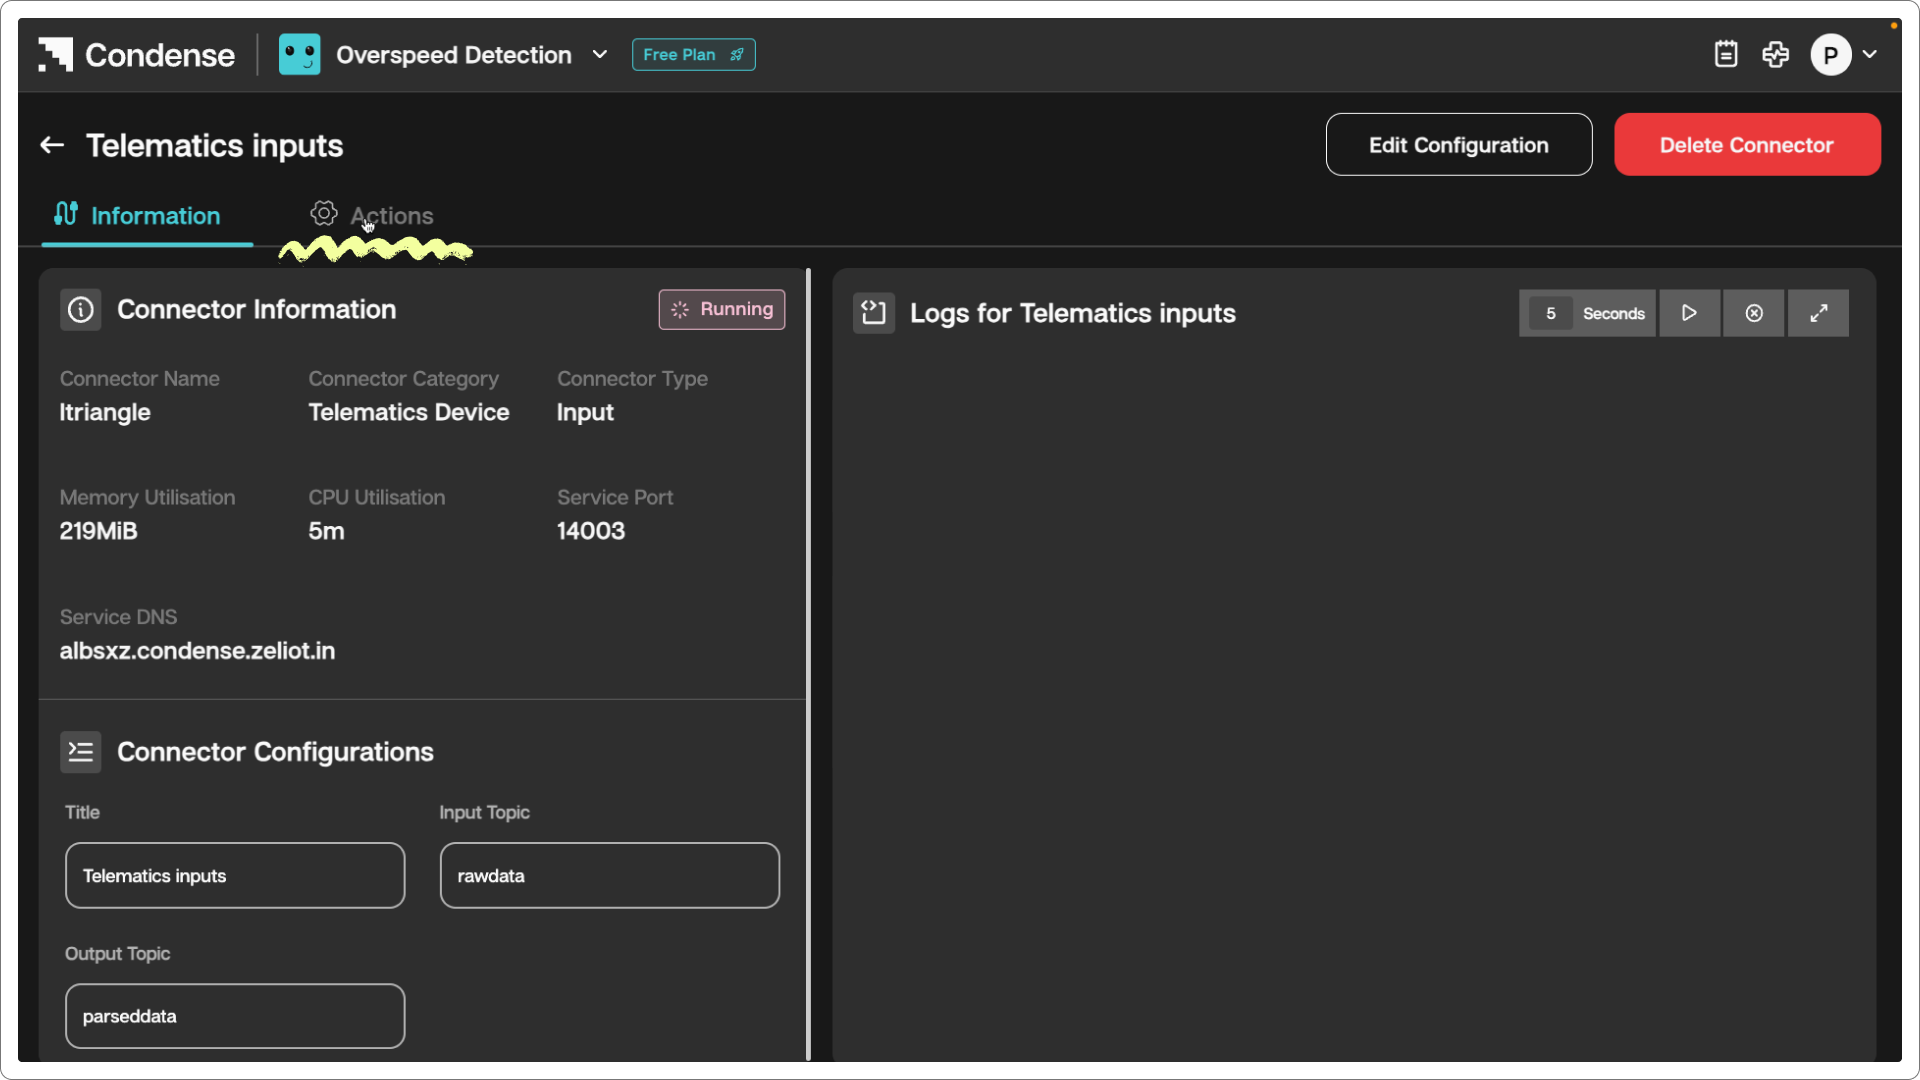Viewport: 1920px width, 1080px height.
Task: Click the logs panel terminal icon
Action: pyautogui.click(x=873, y=314)
